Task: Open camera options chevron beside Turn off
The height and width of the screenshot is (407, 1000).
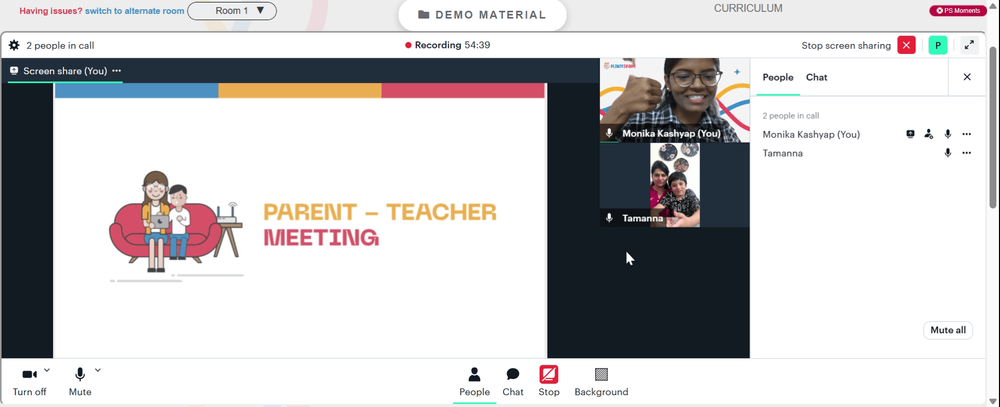Action: [47, 370]
